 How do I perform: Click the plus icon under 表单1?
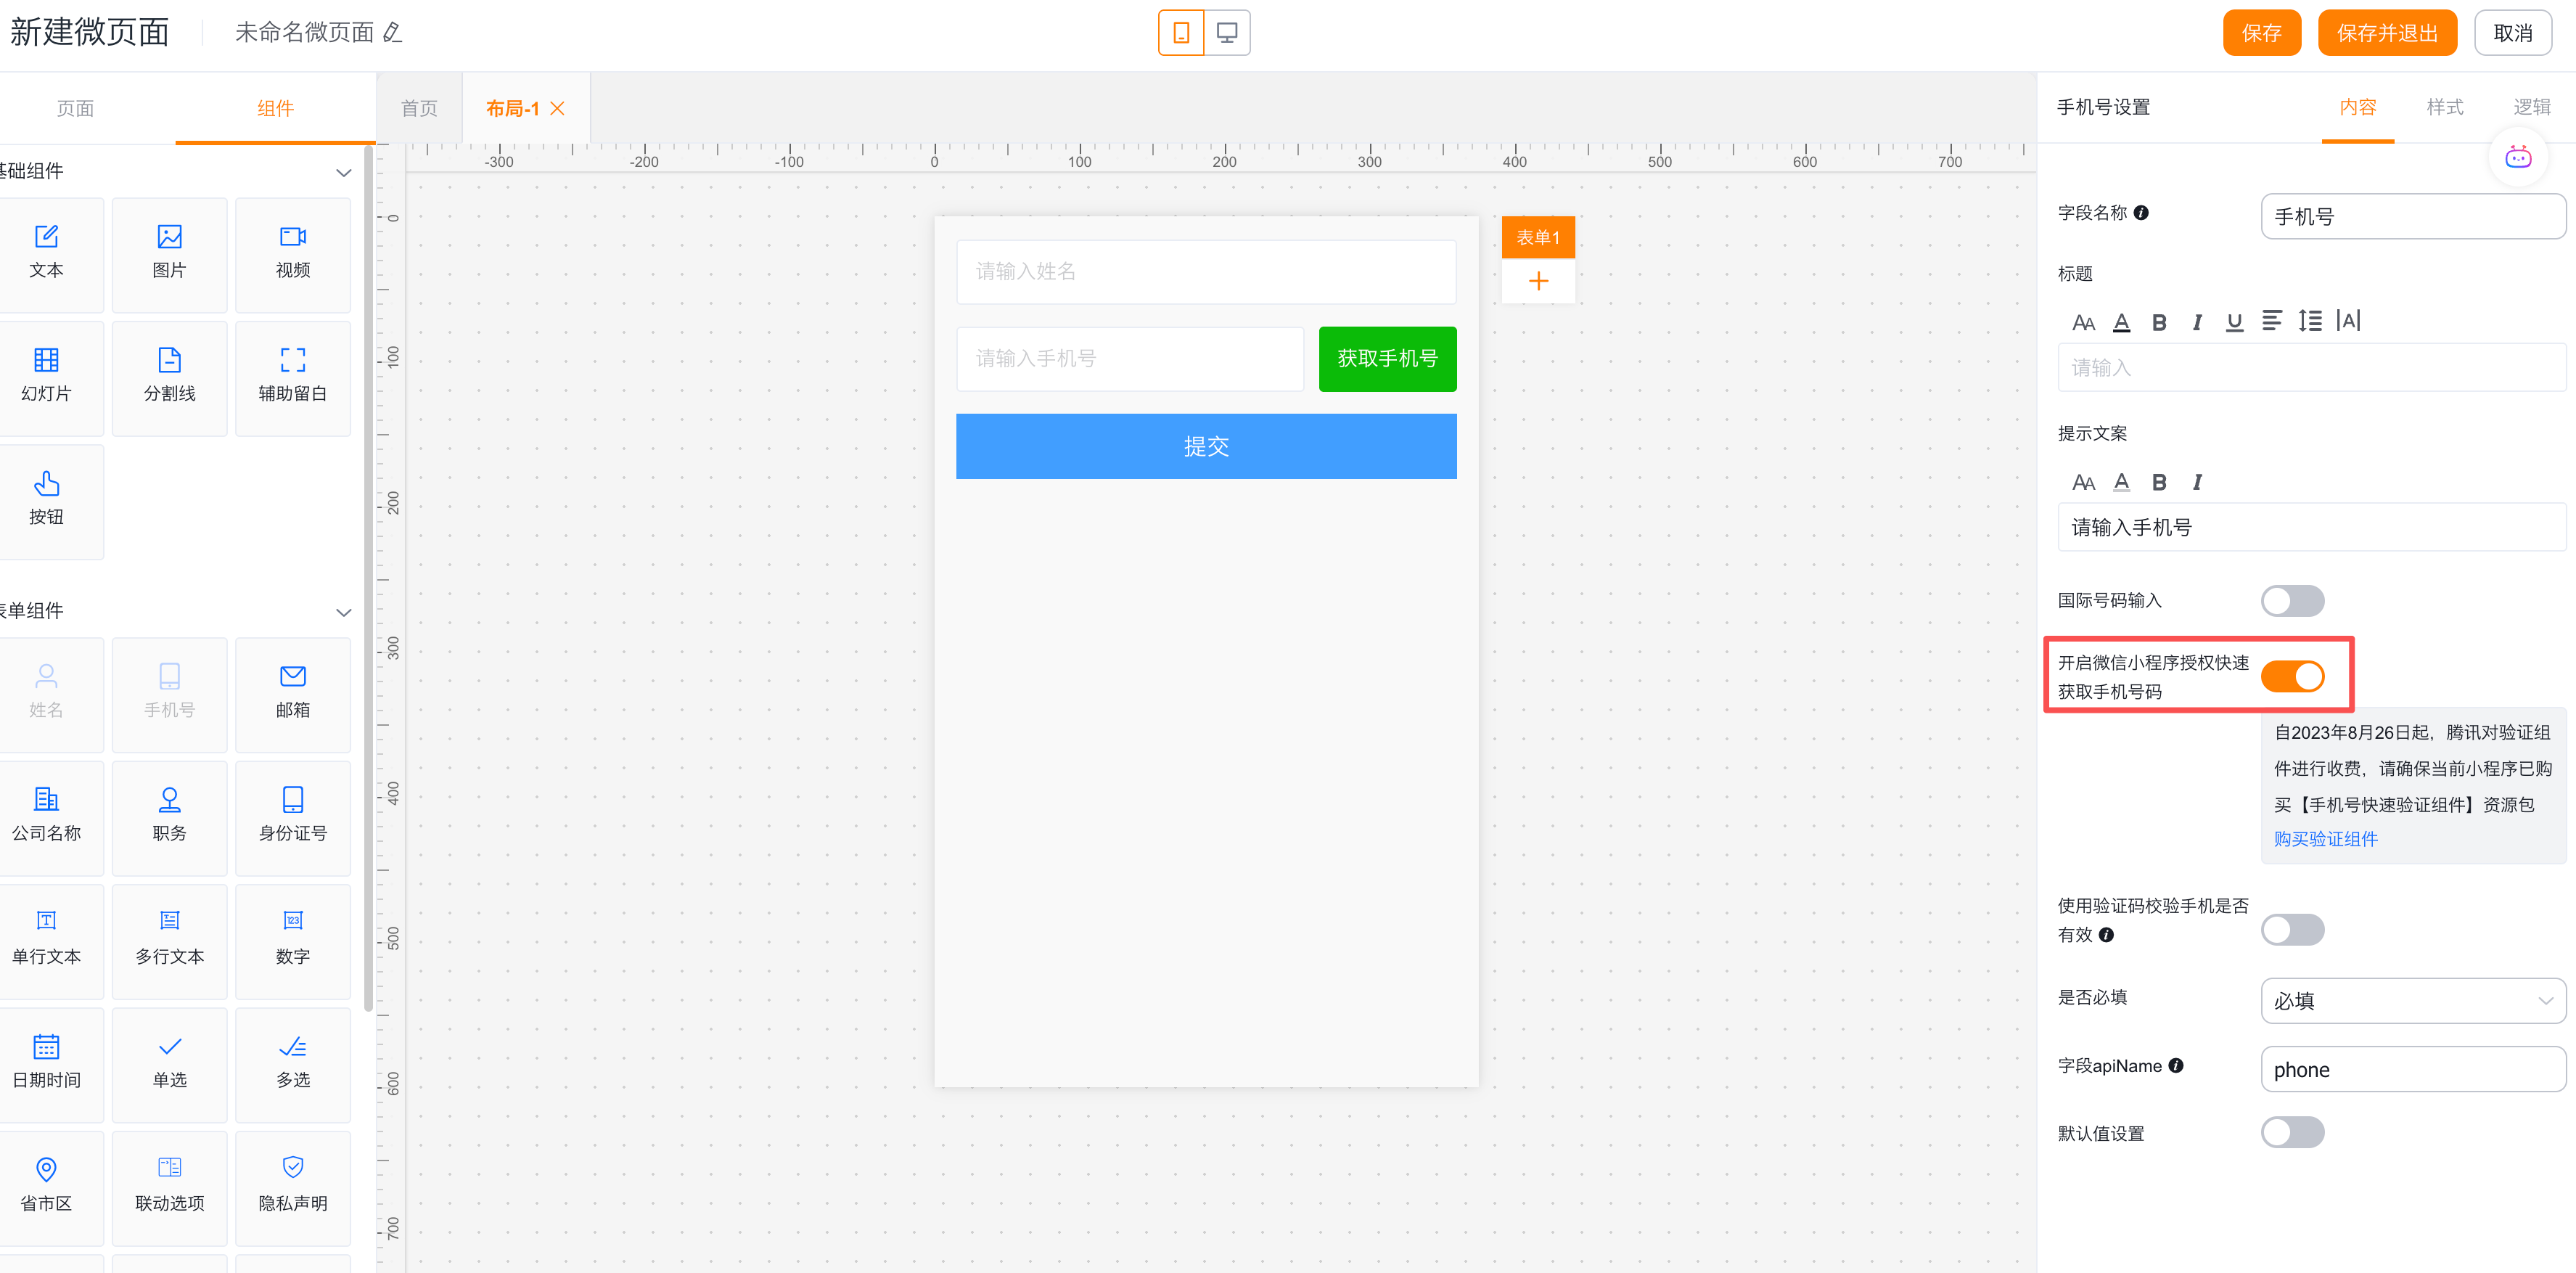1538,282
